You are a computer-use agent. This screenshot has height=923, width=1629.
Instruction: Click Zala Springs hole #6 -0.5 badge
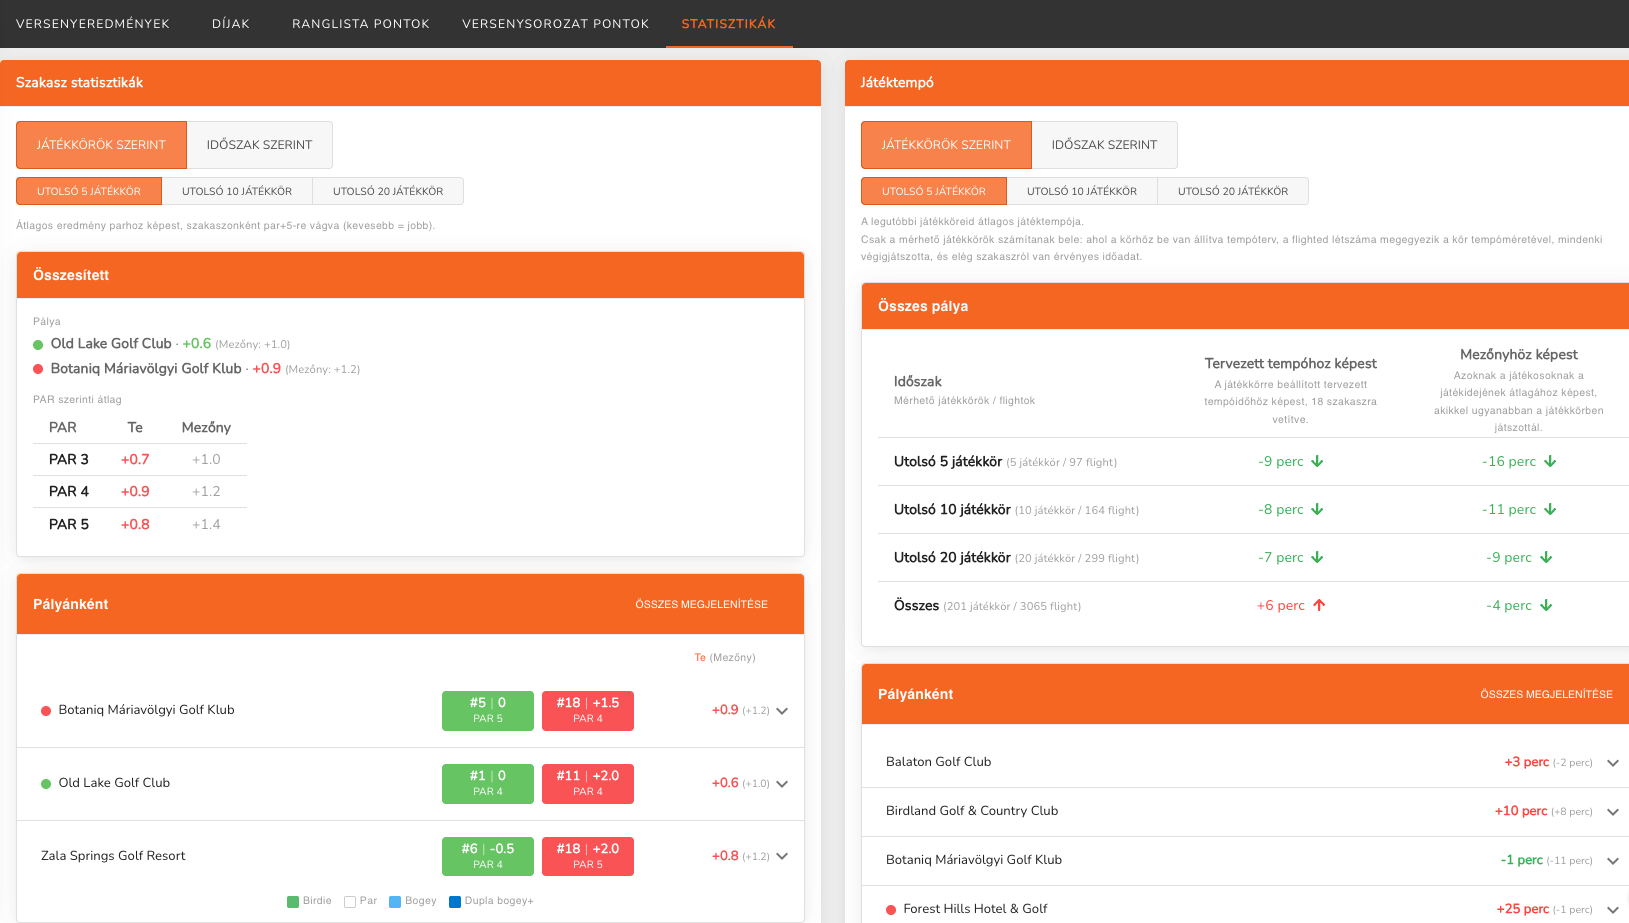click(488, 856)
